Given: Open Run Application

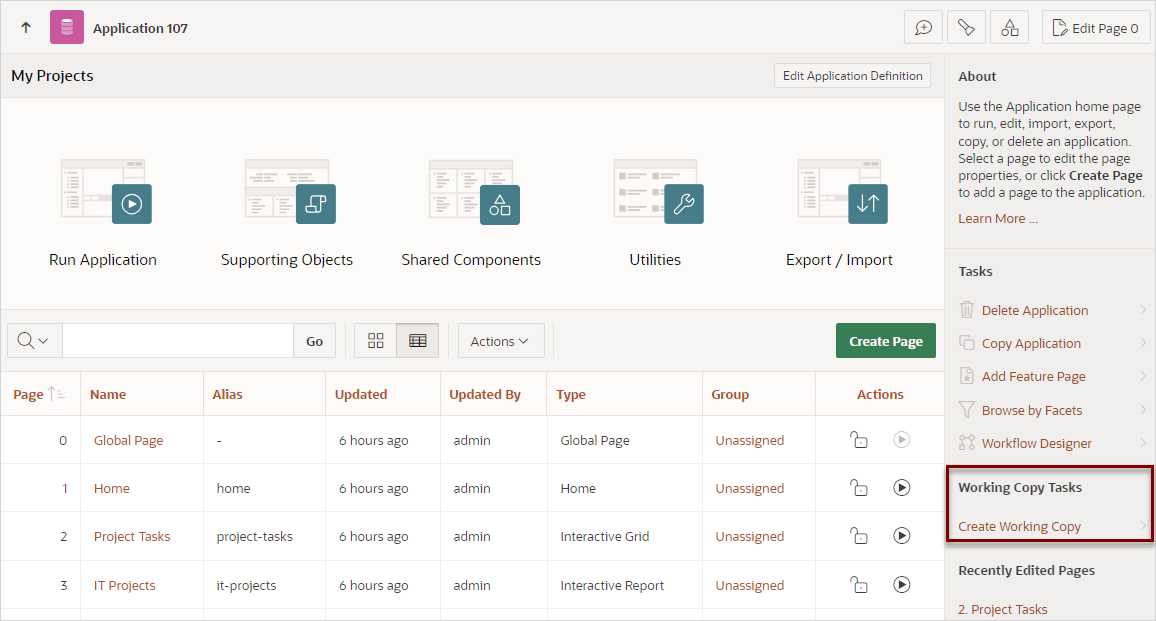Looking at the screenshot, I should tap(103, 203).
